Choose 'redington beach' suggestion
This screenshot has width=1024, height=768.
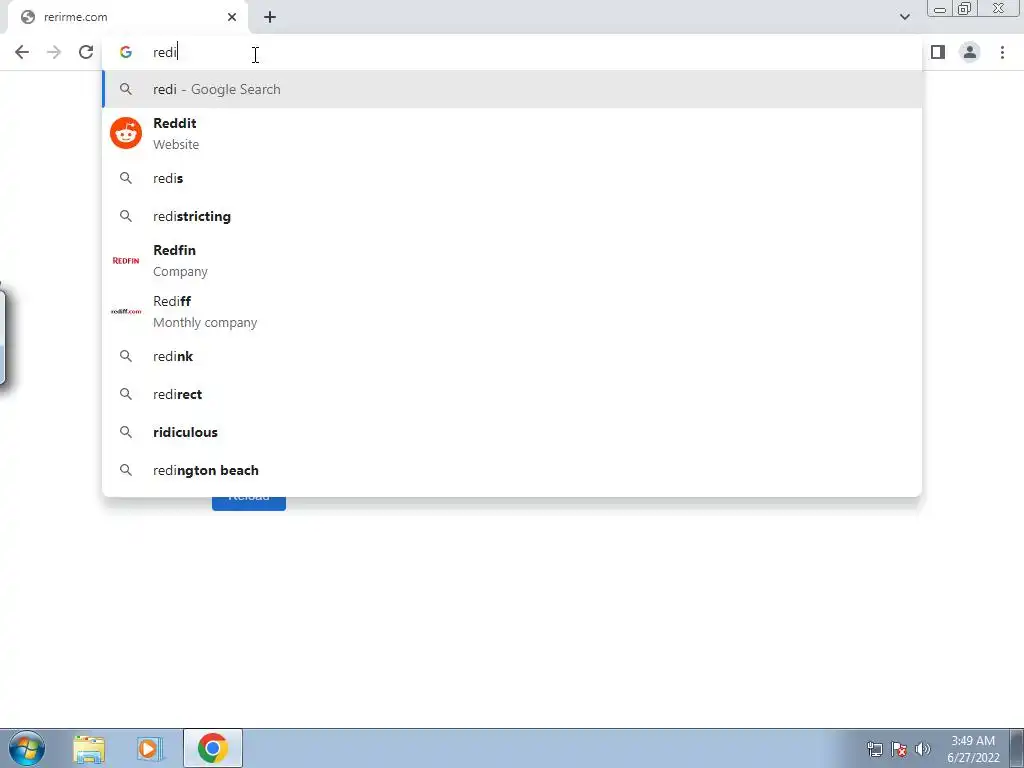point(512,470)
